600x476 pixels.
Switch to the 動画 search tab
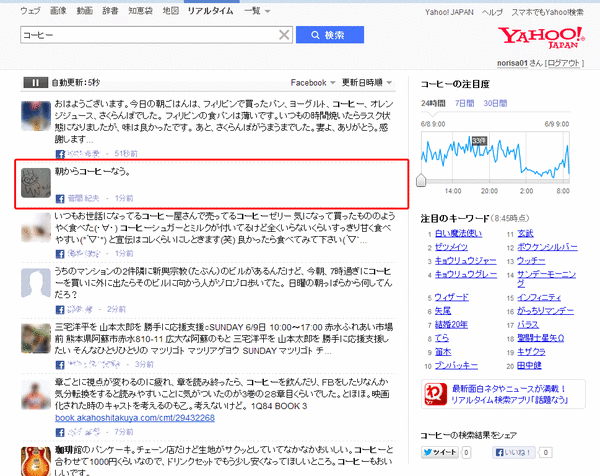(x=84, y=11)
